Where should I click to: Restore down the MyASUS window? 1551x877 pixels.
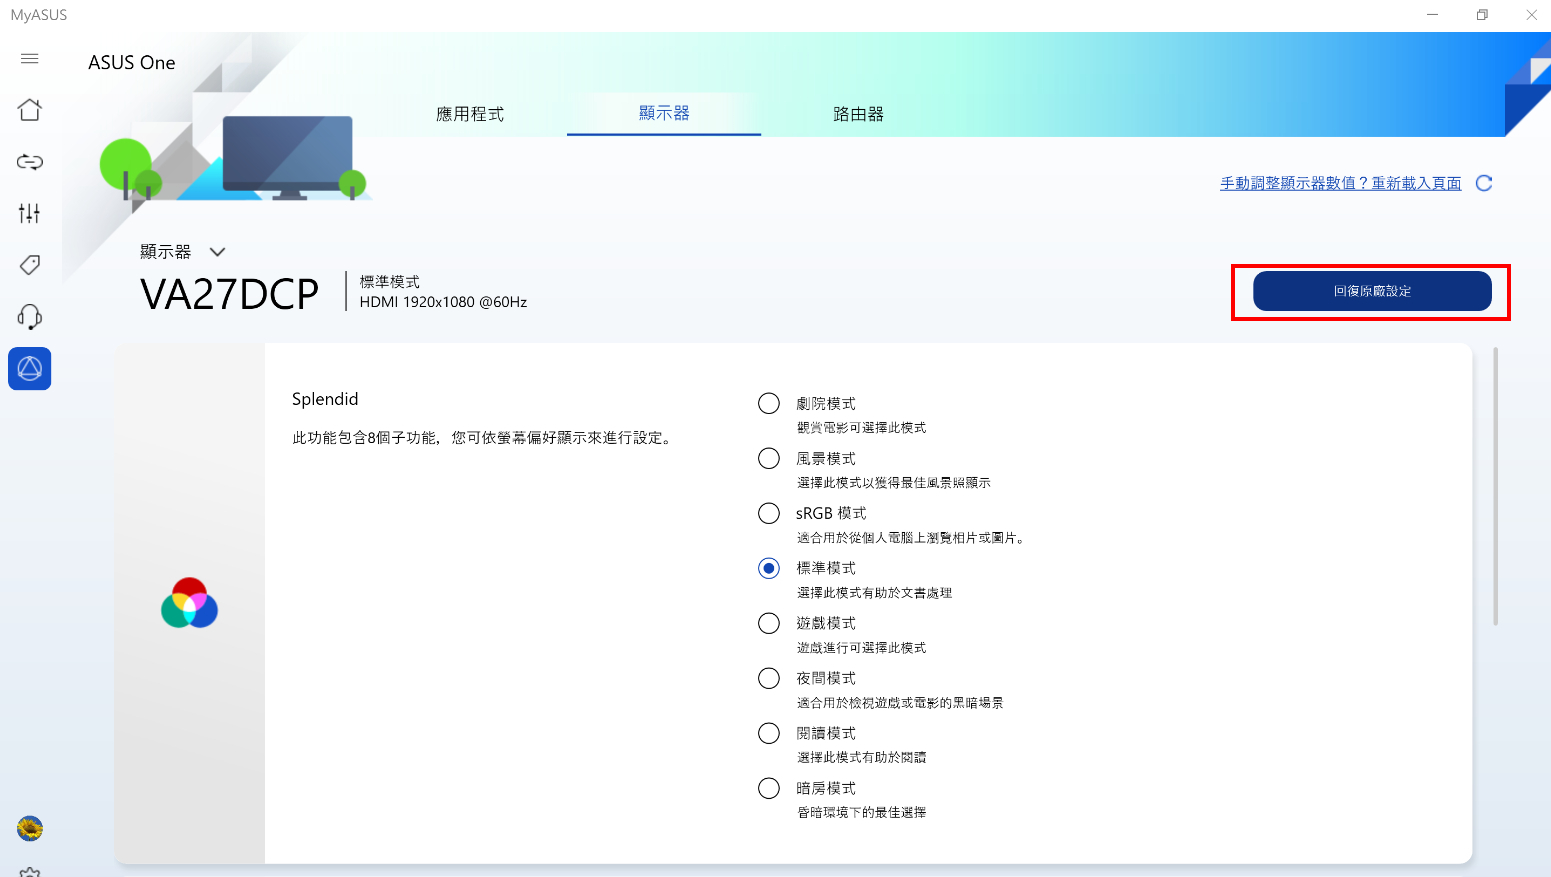tap(1482, 15)
